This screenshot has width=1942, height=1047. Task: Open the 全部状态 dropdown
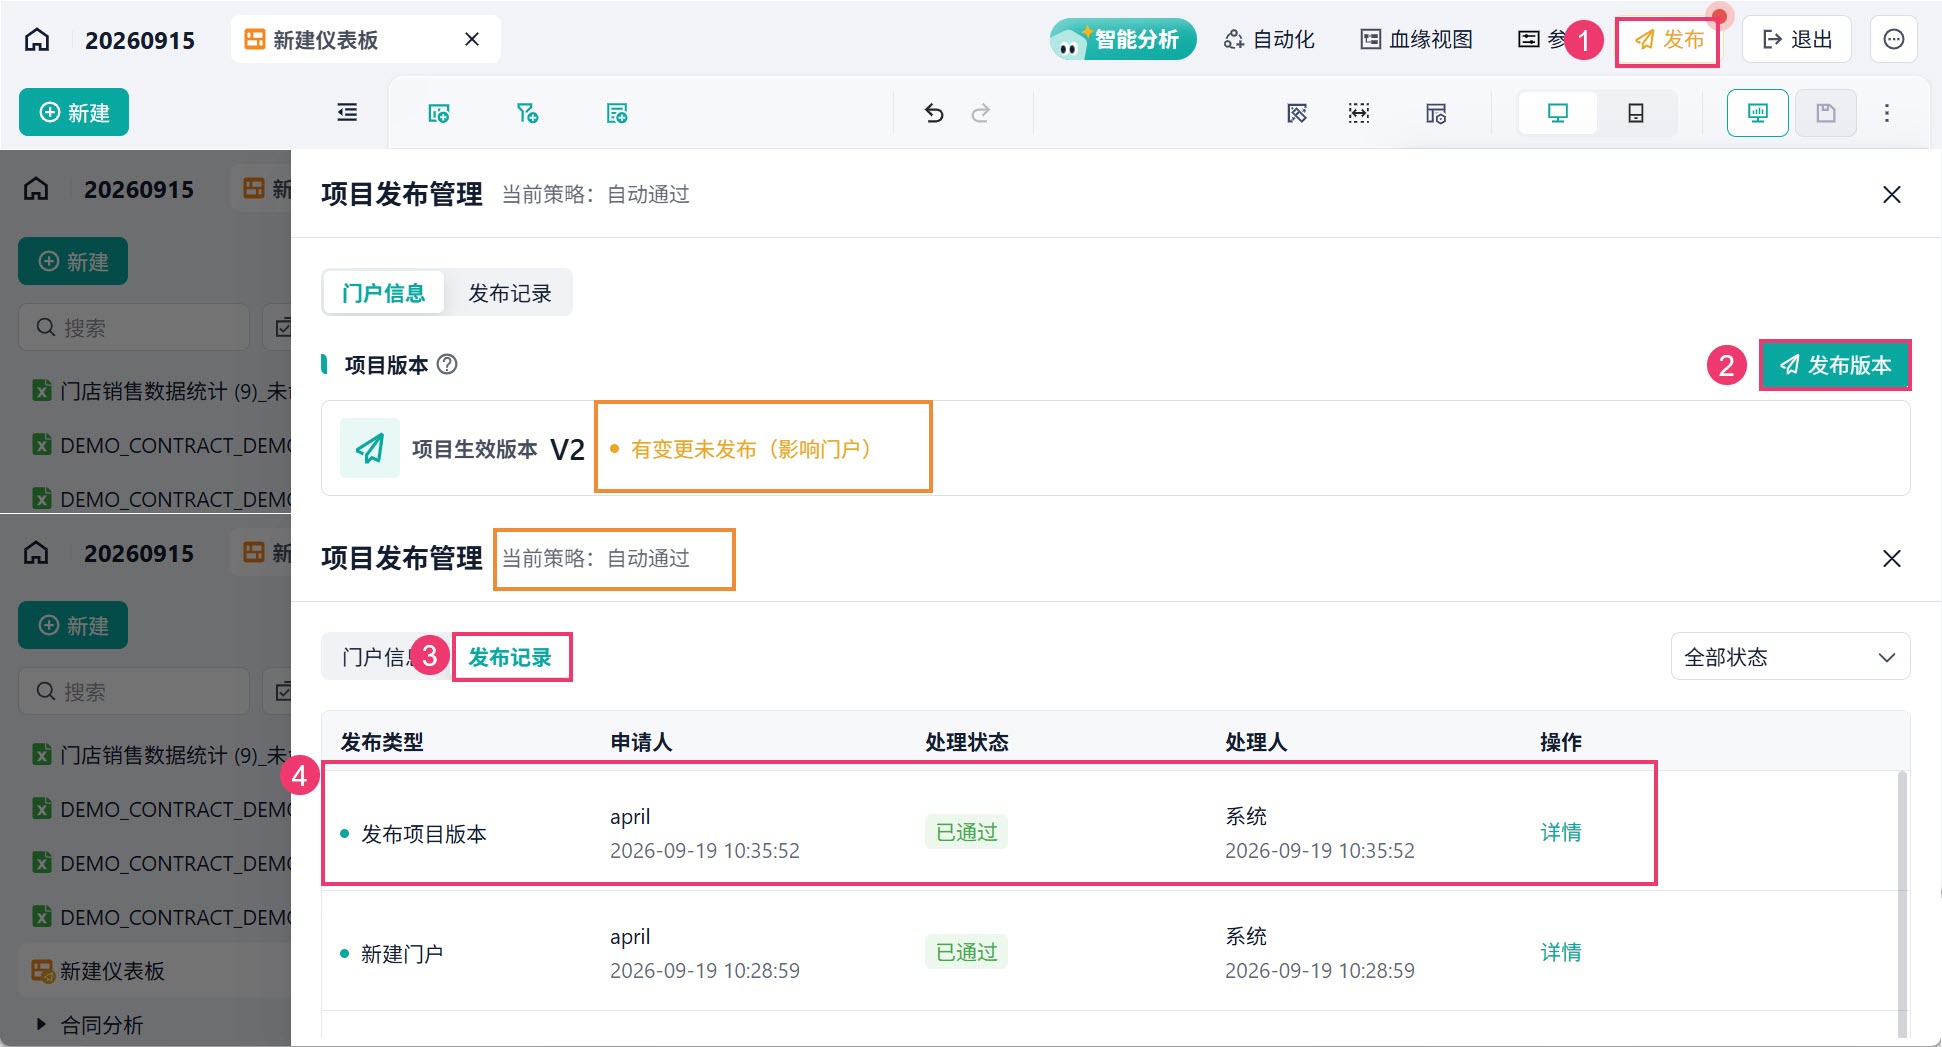pyautogui.click(x=1790, y=657)
